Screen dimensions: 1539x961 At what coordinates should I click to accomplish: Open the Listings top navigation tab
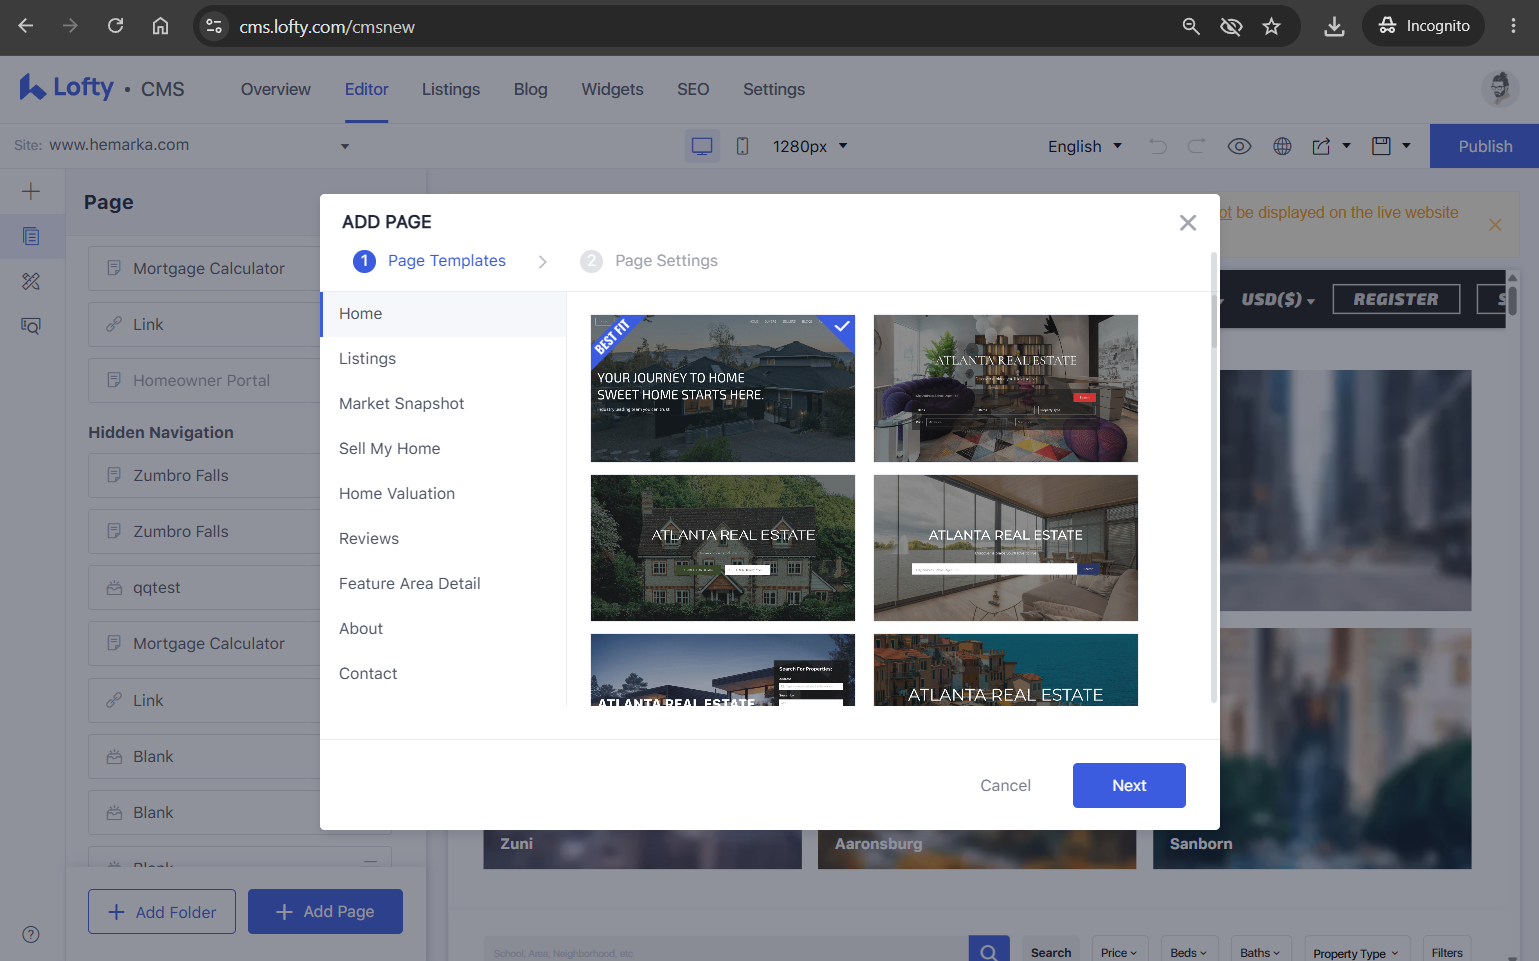pyautogui.click(x=451, y=89)
